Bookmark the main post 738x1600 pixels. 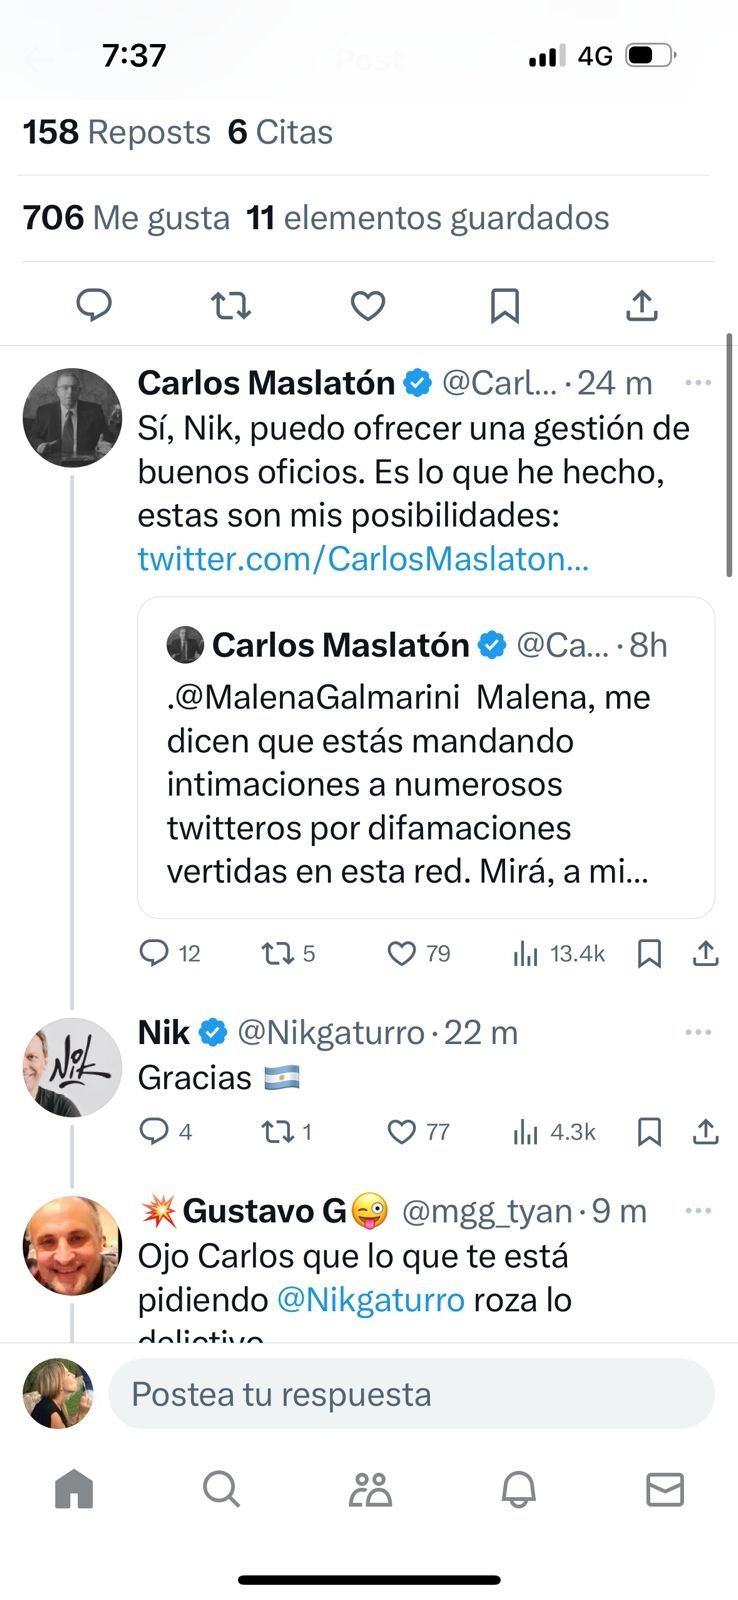pyautogui.click(x=505, y=305)
